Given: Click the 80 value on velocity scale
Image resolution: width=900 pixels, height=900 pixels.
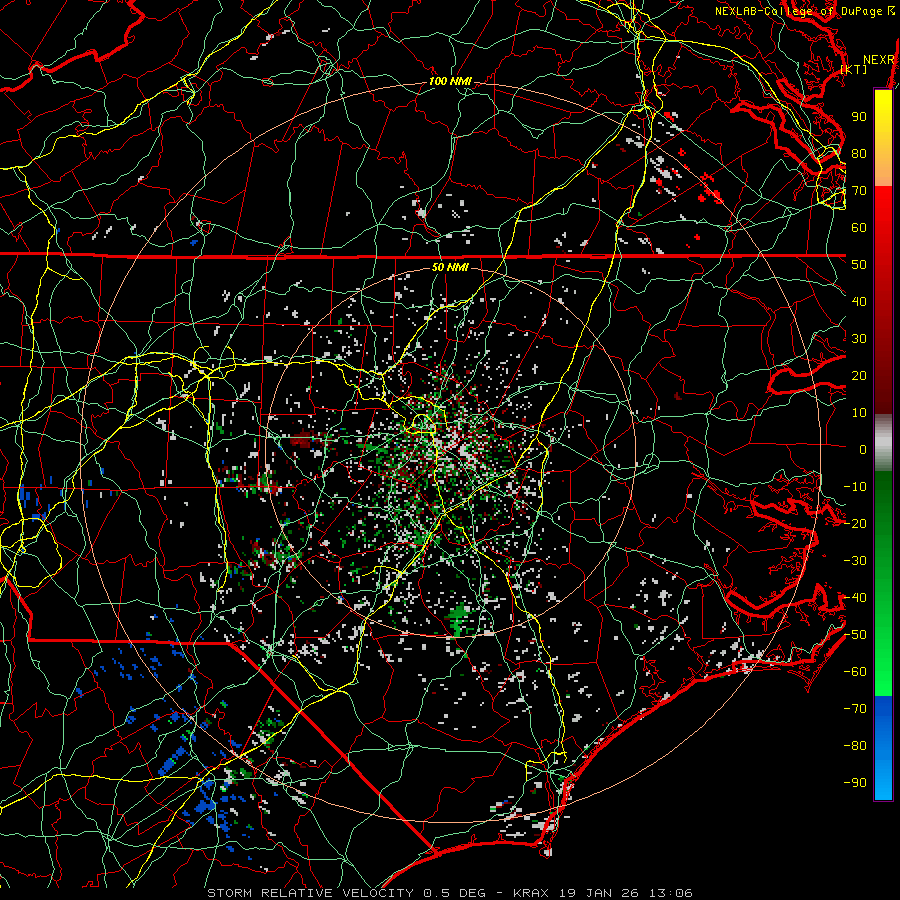Looking at the screenshot, I should (x=859, y=154).
